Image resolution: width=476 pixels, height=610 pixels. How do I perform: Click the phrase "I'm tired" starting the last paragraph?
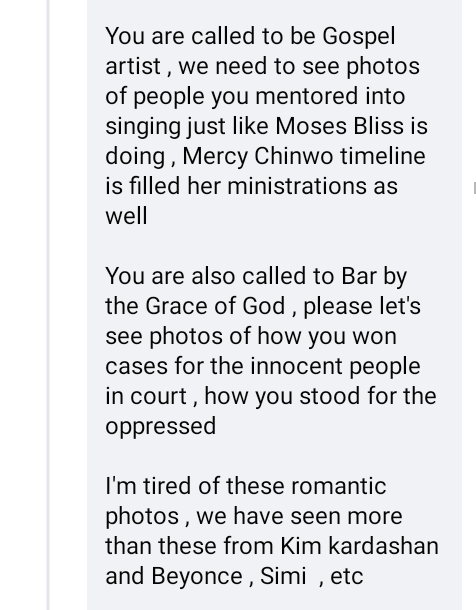click(x=149, y=486)
